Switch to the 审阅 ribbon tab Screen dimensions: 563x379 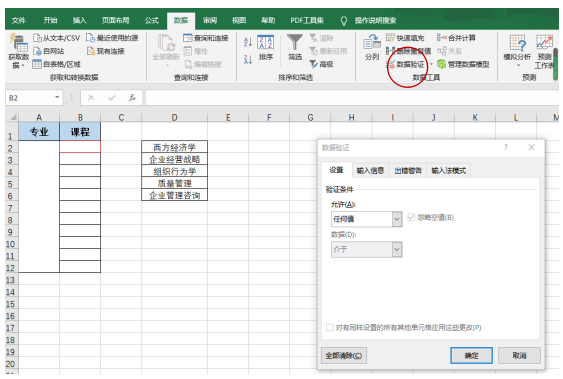pos(210,20)
